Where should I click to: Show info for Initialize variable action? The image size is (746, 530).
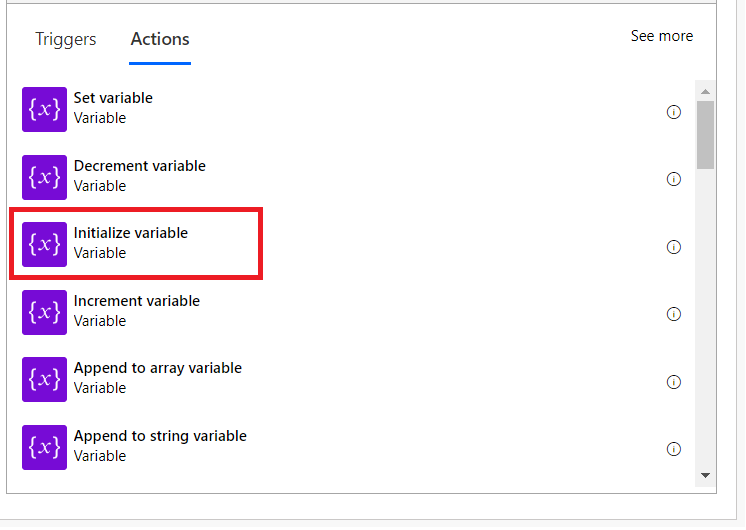(x=673, y=247)
